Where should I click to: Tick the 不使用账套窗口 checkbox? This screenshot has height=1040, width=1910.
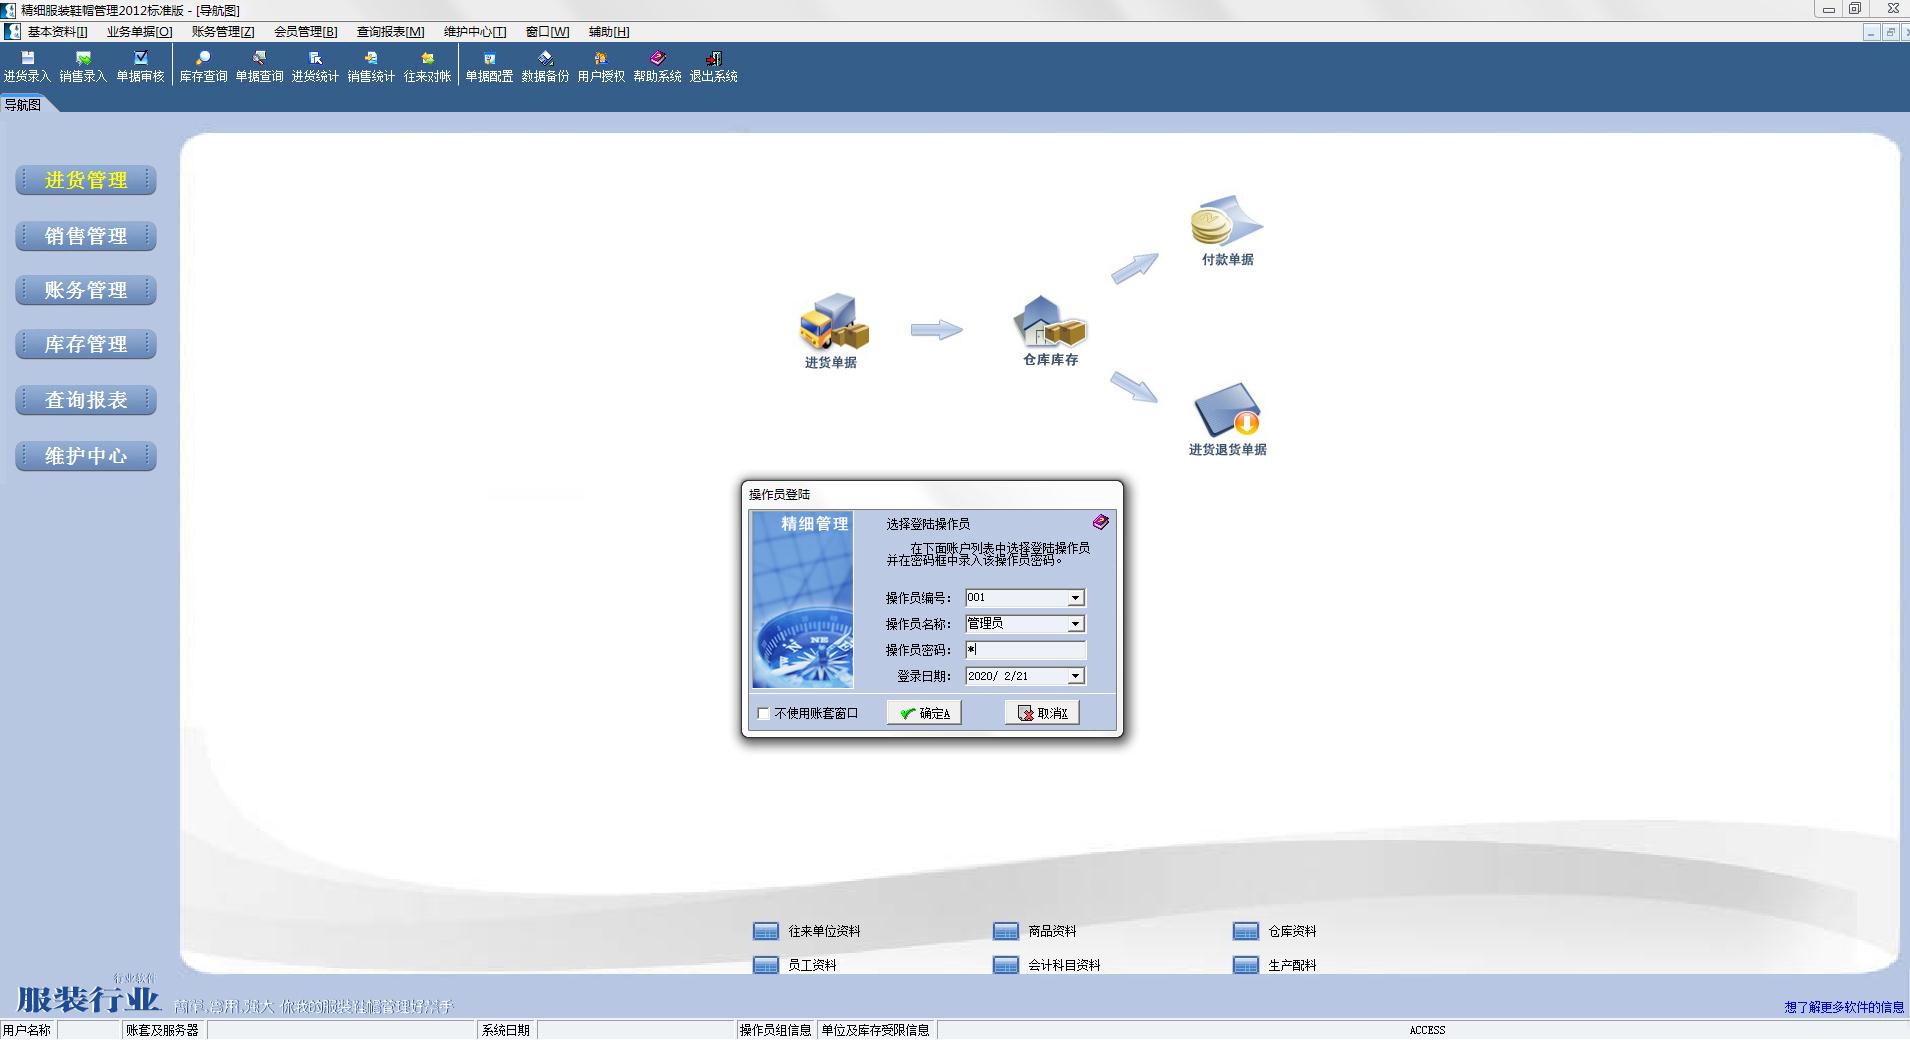tap(764, 714)
